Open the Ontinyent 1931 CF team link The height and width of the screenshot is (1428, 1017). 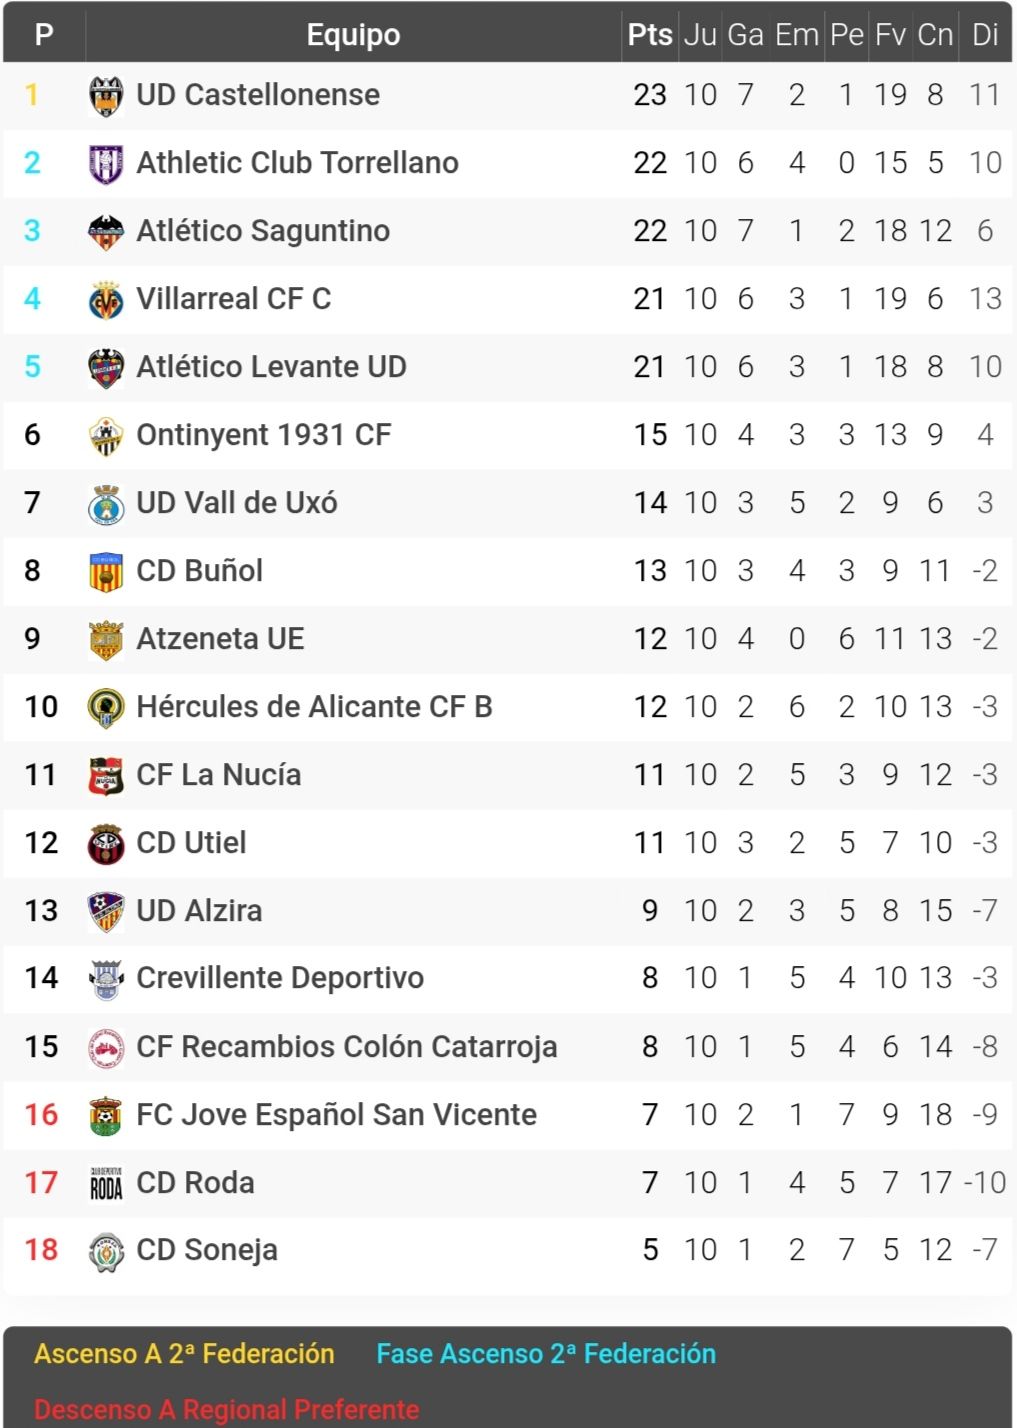coord(263,435)
